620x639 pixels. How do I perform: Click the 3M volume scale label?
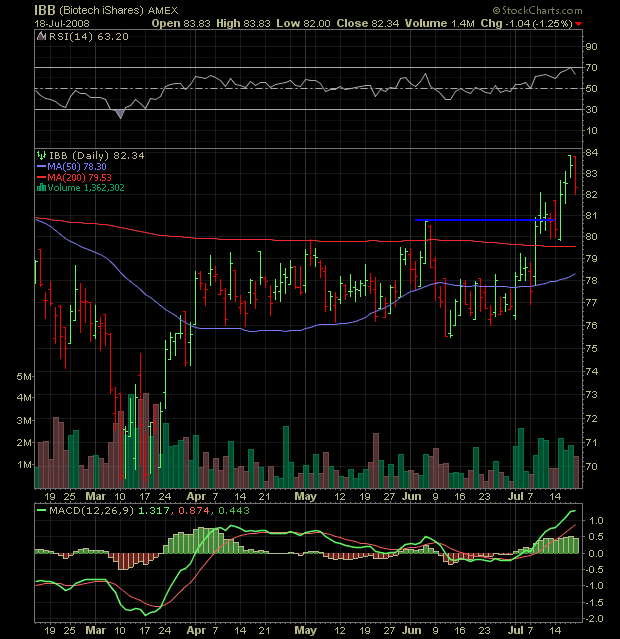pos(24,420)
